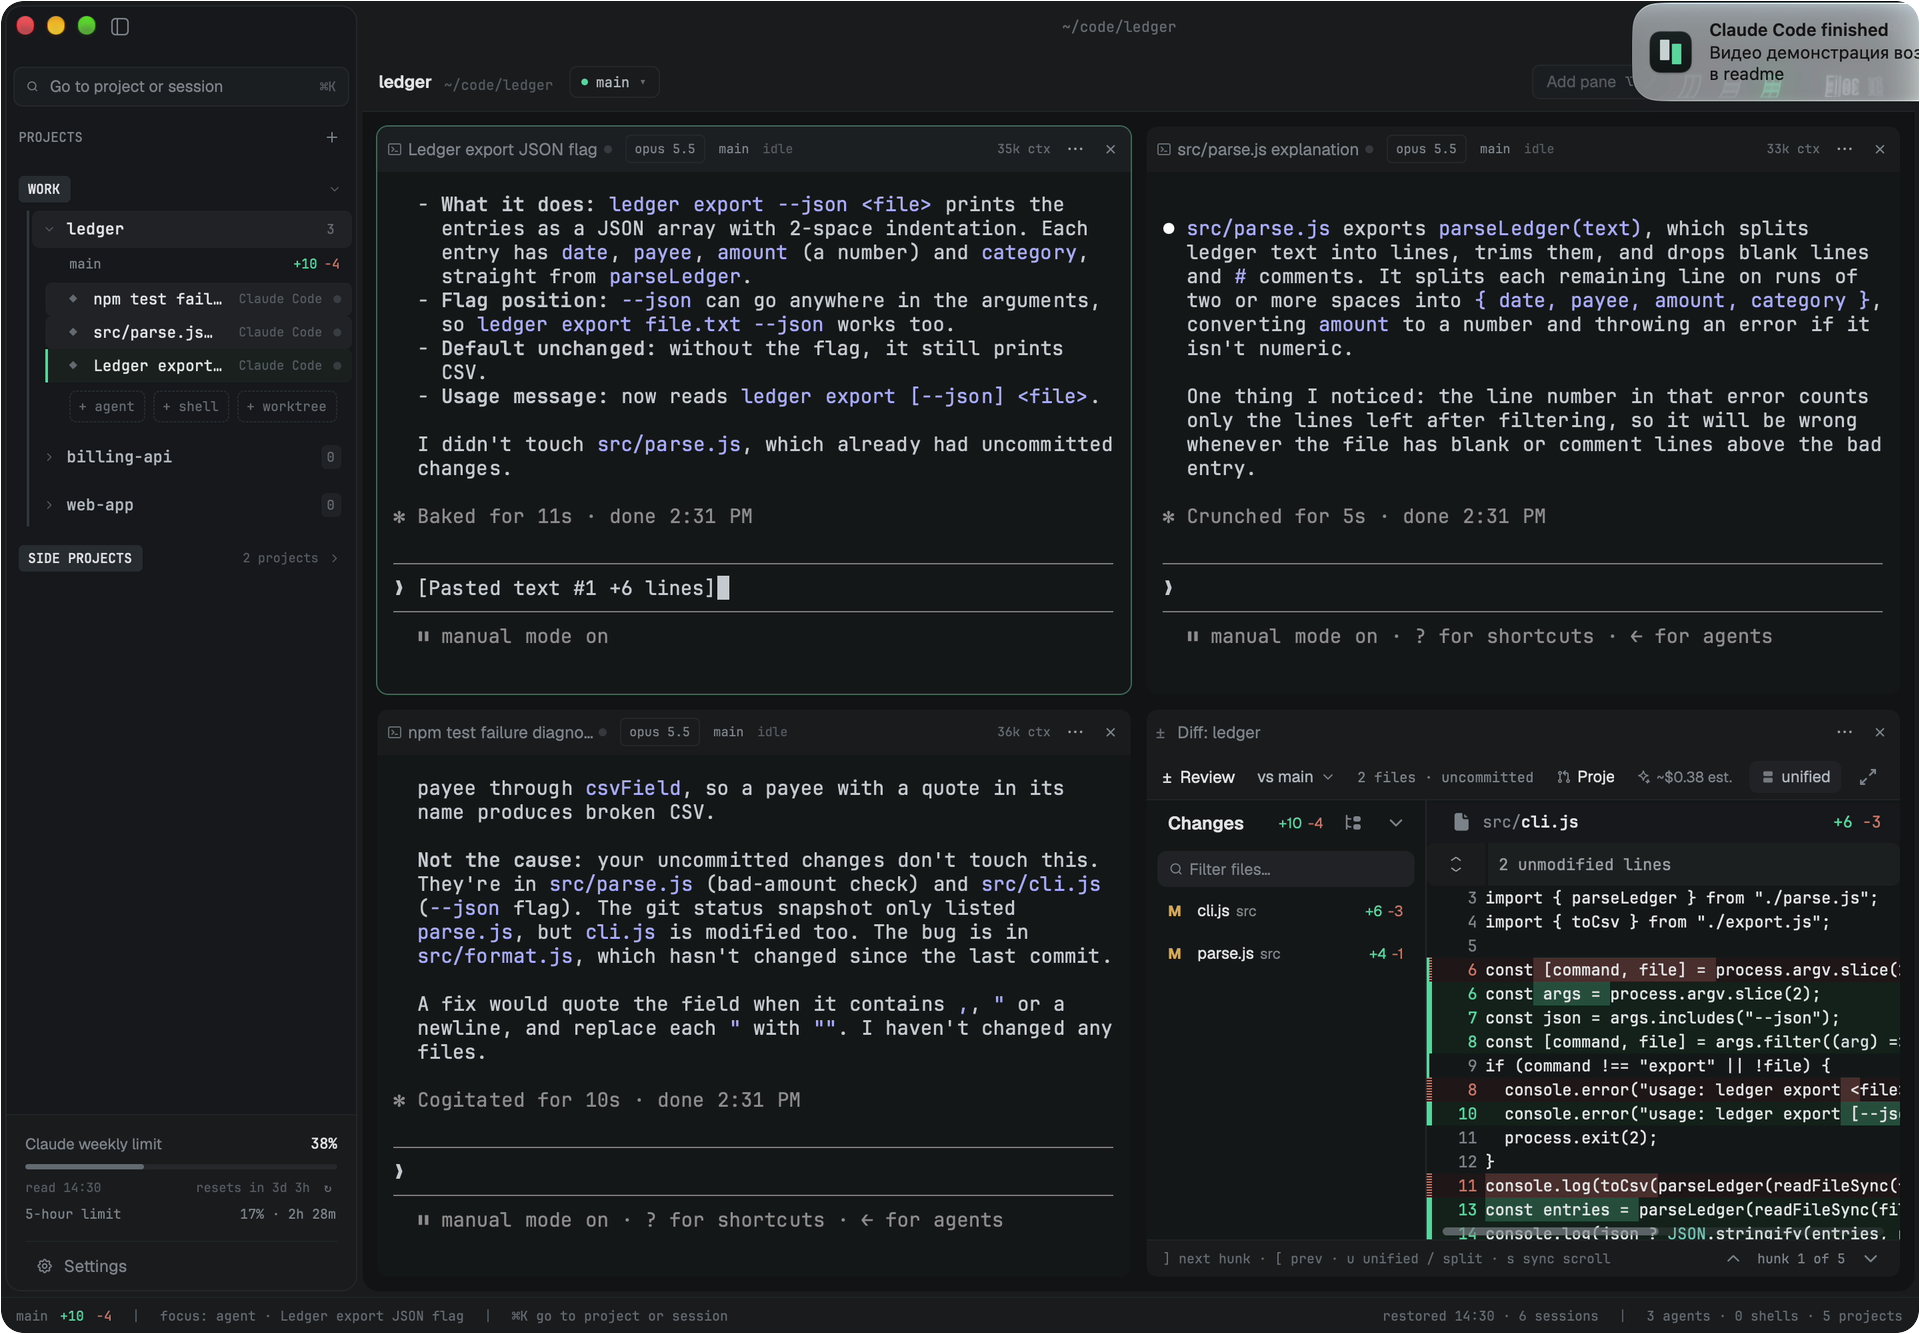
Task: Toggle the unified diff view mode
Action: pyautogui.click(x=1796, y=777)
